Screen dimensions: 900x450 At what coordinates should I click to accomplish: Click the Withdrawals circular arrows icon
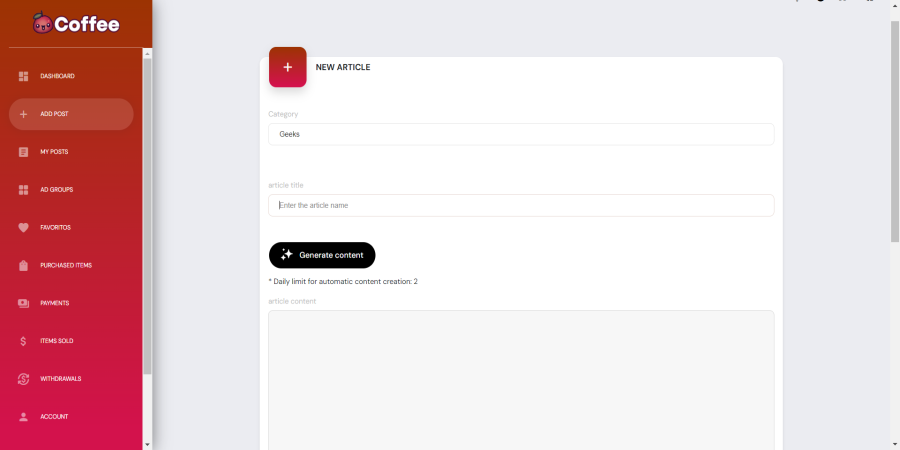click(x=24, y=379)
